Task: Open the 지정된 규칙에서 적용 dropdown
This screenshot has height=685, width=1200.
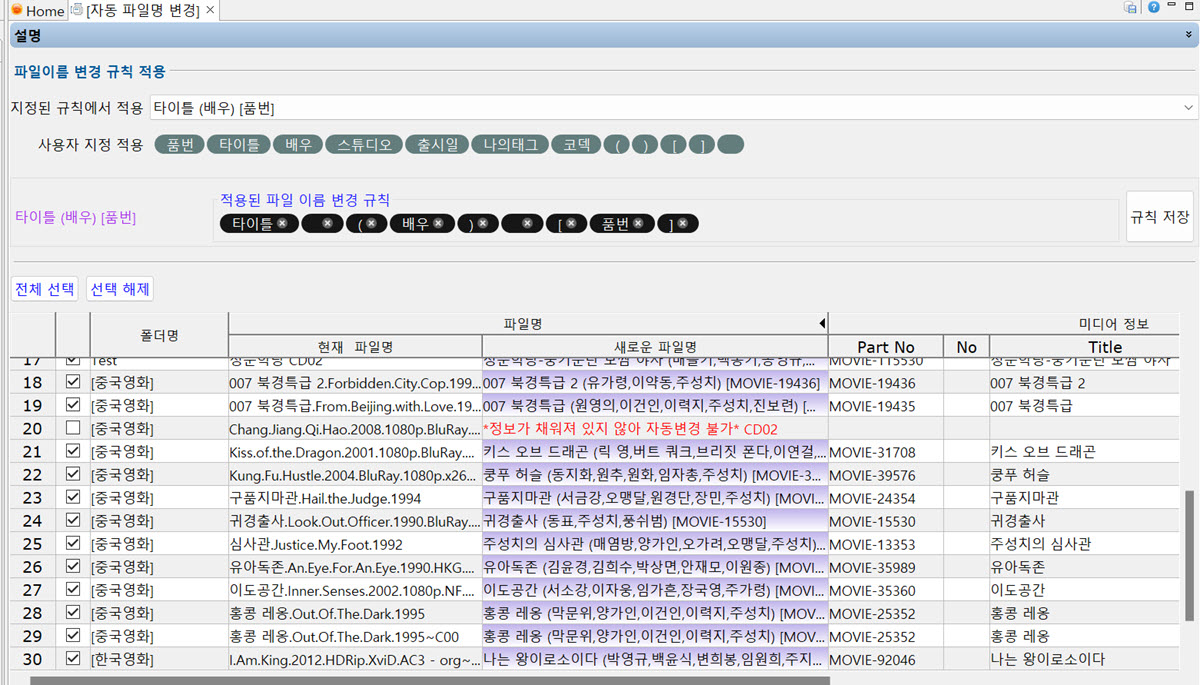Action: (1188, 107)
